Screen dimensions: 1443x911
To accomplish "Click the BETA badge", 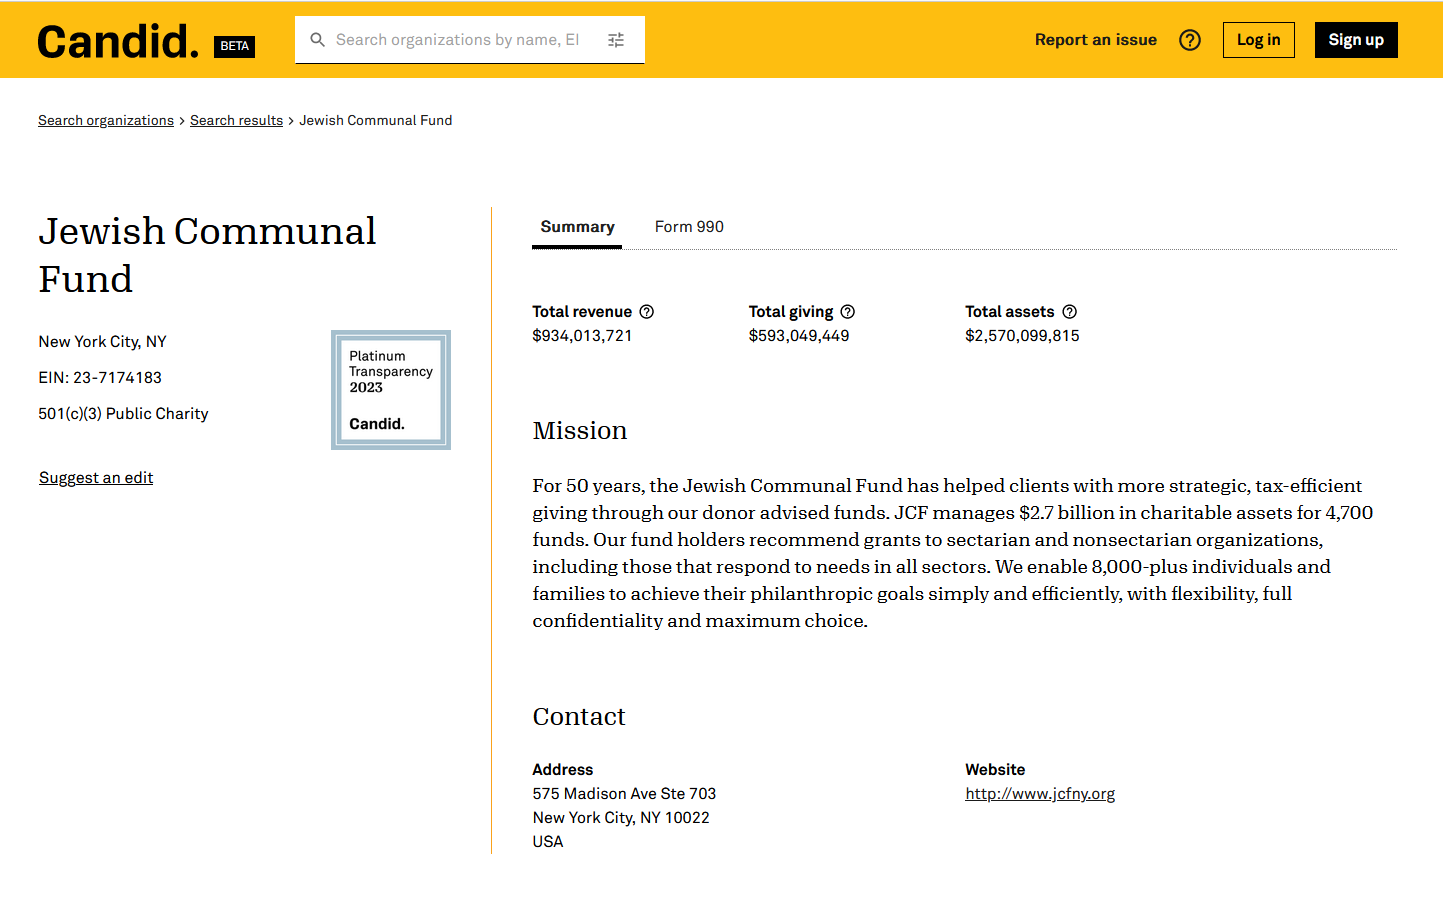I will [235, 46].
